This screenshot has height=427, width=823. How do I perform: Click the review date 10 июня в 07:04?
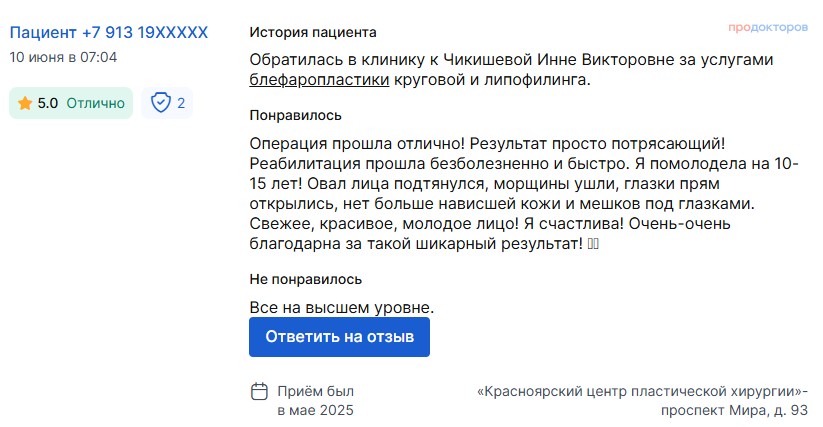coord(63,57)
